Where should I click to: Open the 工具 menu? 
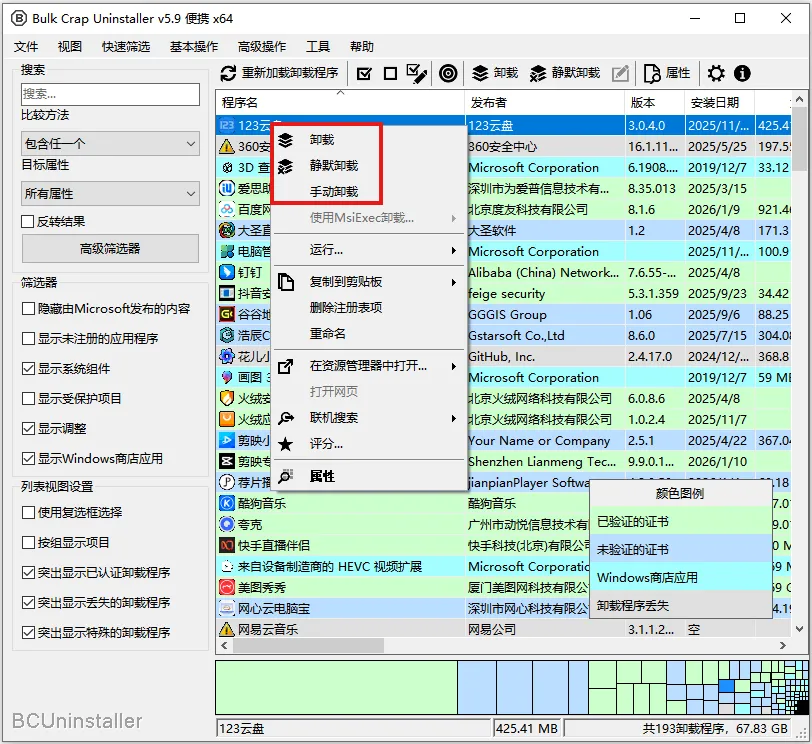(x=318, y=47)
